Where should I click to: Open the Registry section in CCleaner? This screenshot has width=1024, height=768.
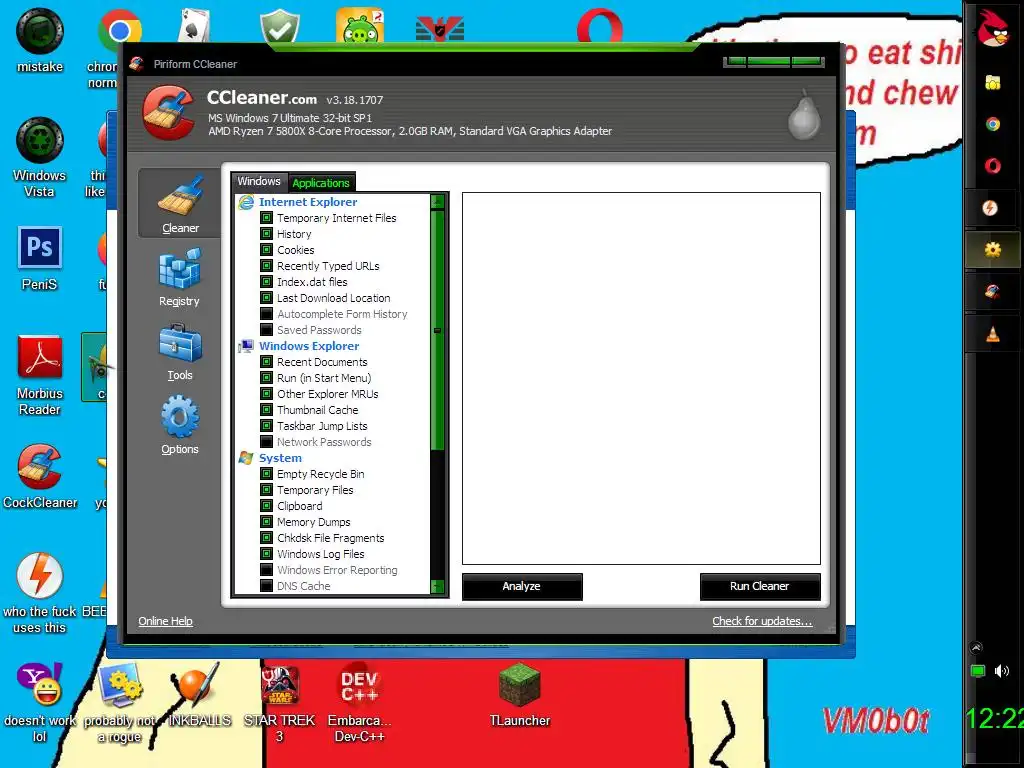[180, 277]
